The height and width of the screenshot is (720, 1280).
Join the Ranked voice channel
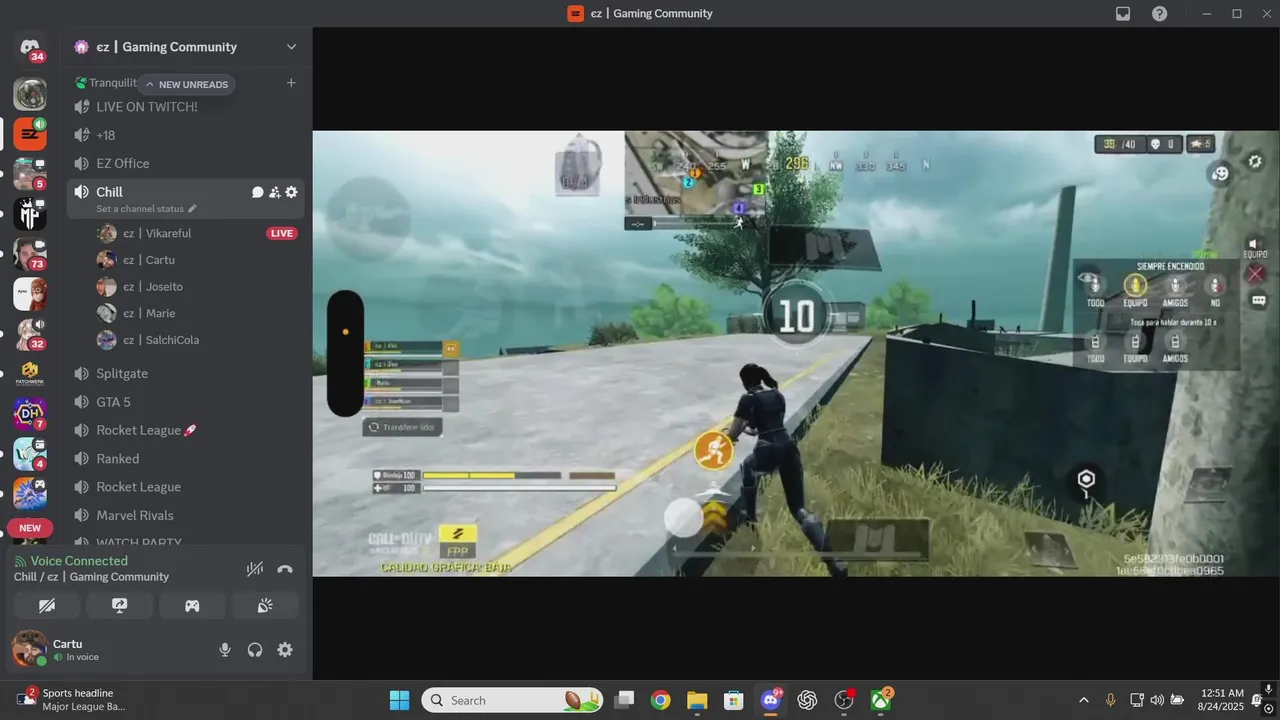186,458
